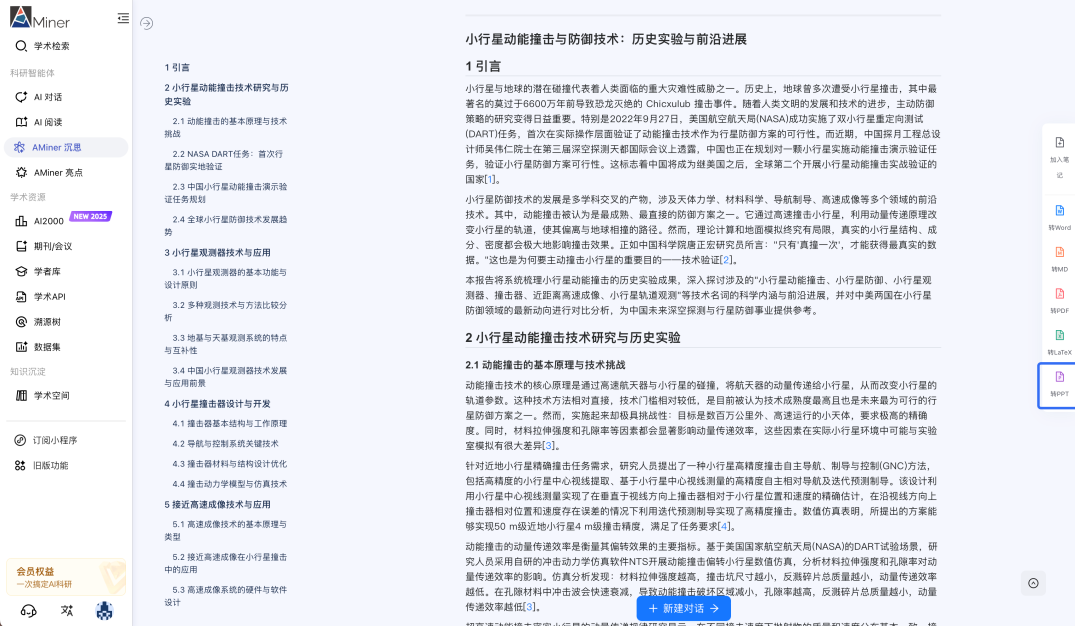Collapse the sidebar using the top hamburger icon
Screen dimensions: 1075x626
[x=122, y=17]
